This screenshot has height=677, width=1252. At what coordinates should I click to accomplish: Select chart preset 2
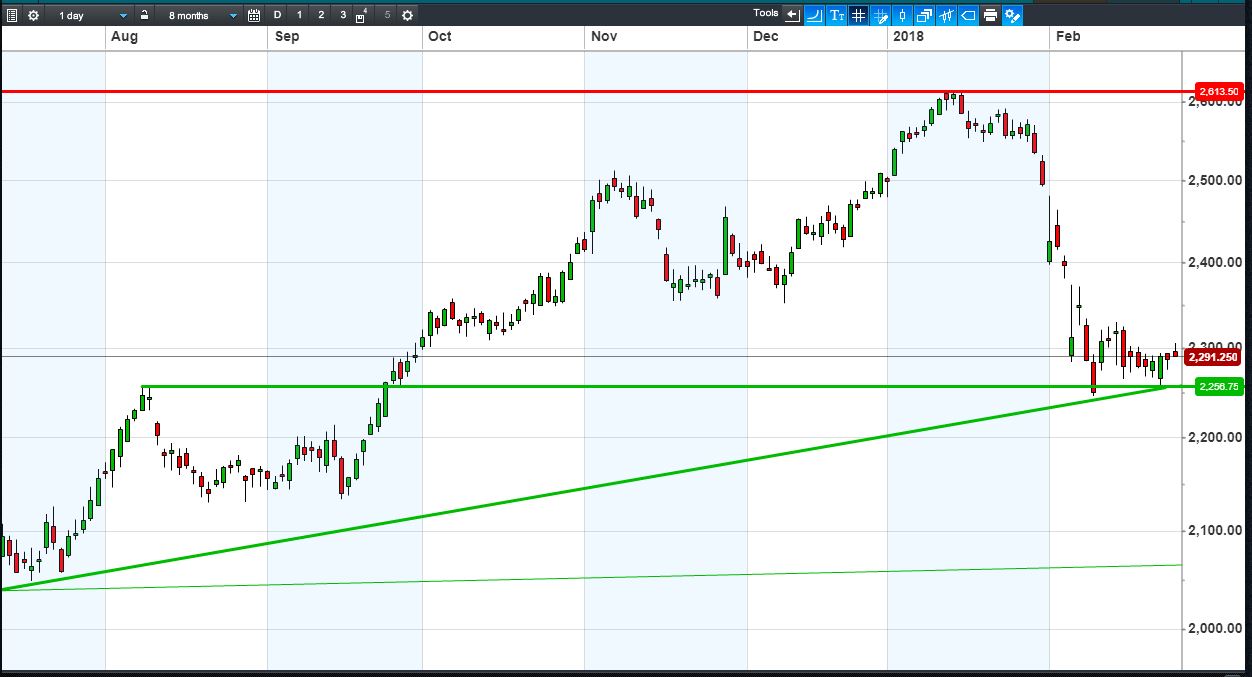pyautogui.click(x=321, y=15)
